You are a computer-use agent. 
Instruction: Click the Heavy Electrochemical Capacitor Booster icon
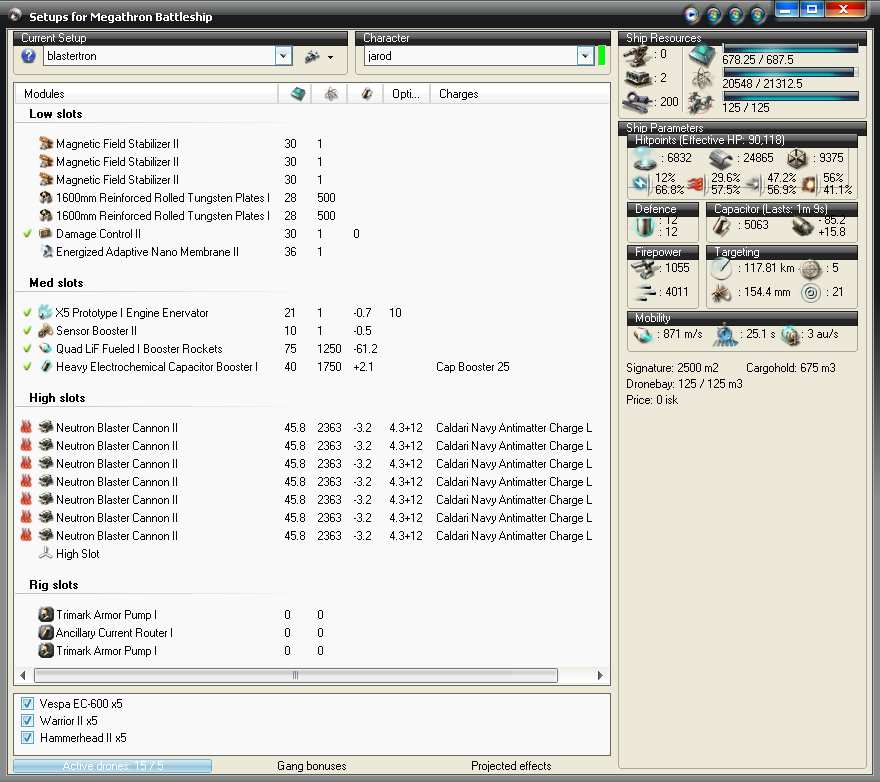(x=46, y=367)
